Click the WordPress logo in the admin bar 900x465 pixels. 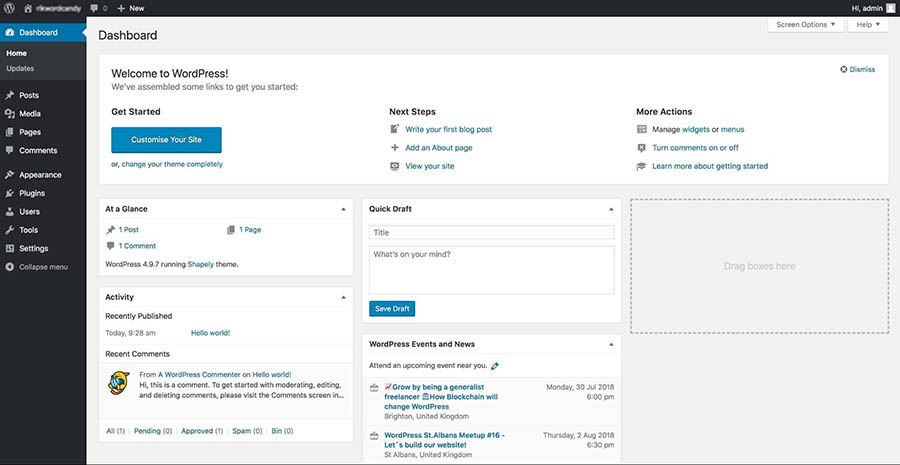pos(9,8)
